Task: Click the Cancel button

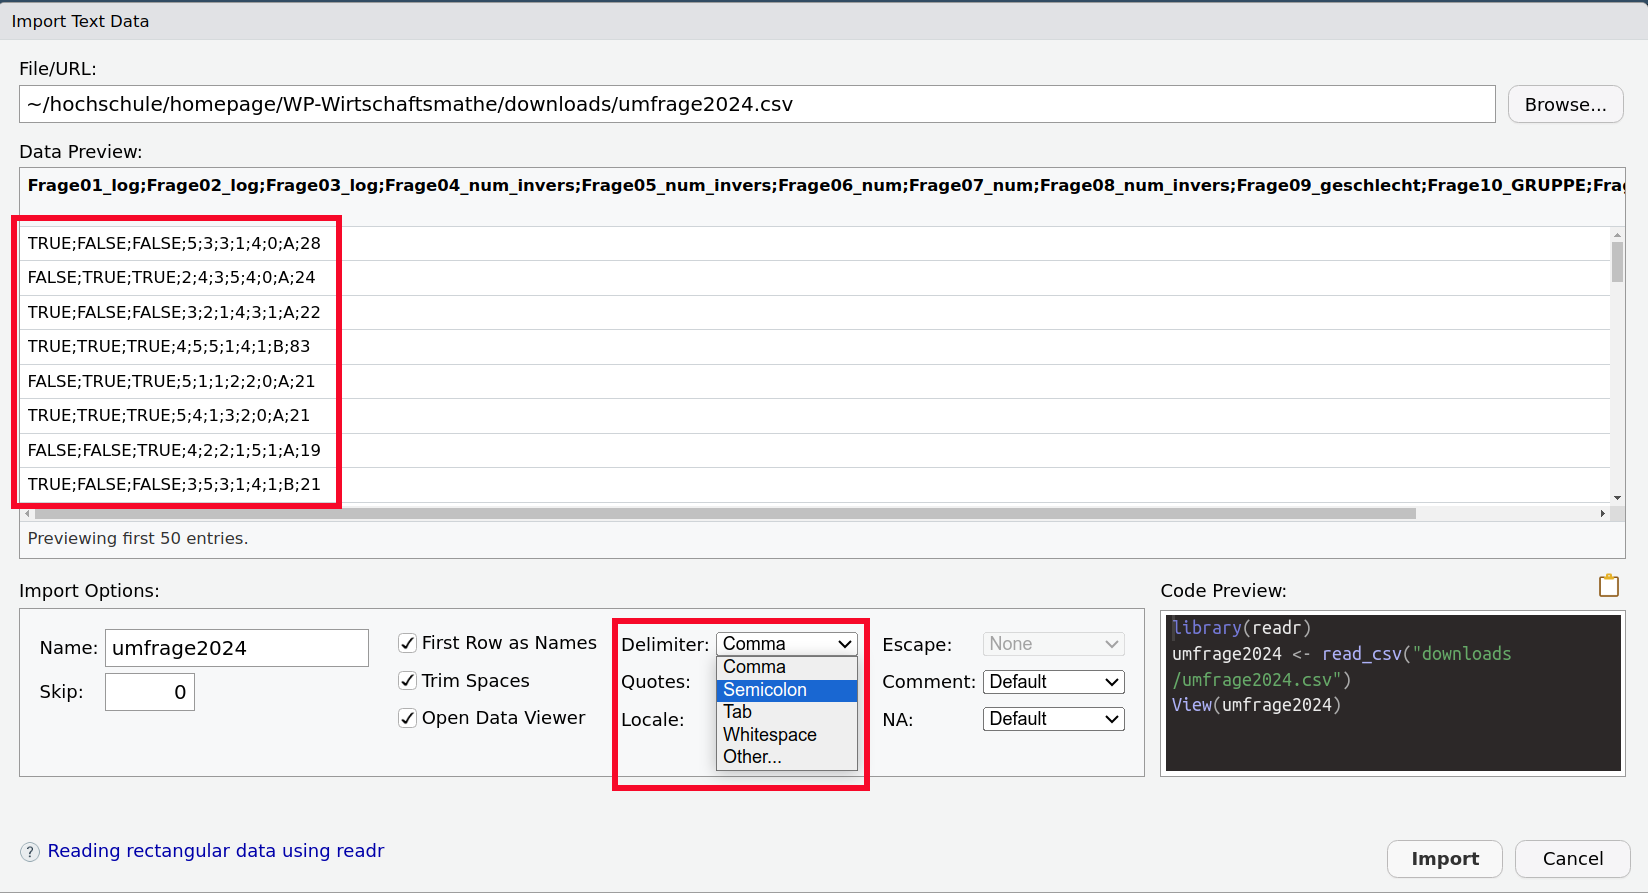Action: pos(1572,859)
